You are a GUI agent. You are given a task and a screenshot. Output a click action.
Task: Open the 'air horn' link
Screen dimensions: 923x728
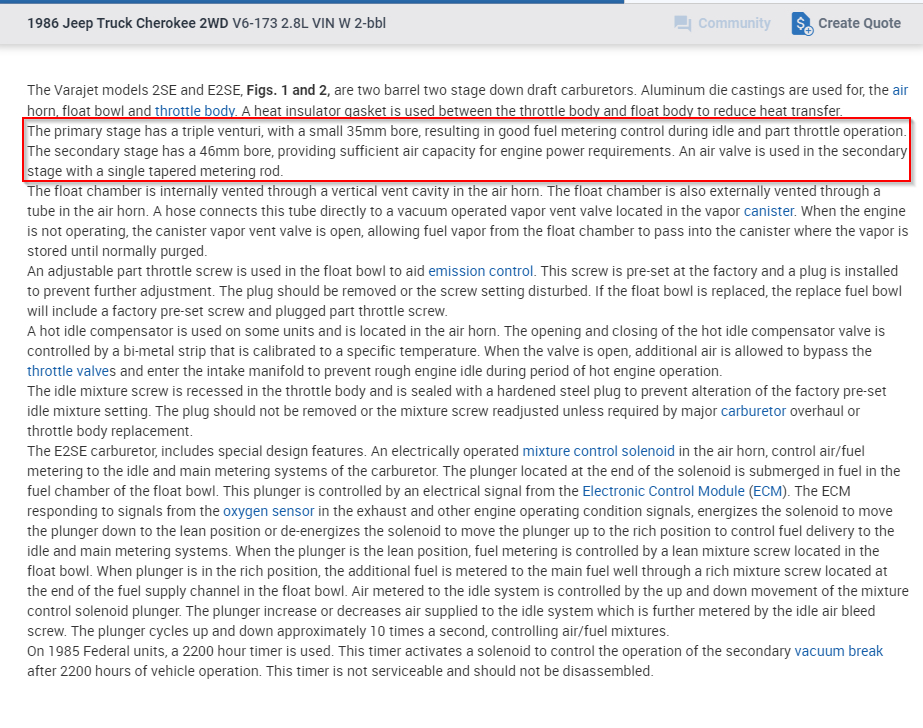[900, 90]
